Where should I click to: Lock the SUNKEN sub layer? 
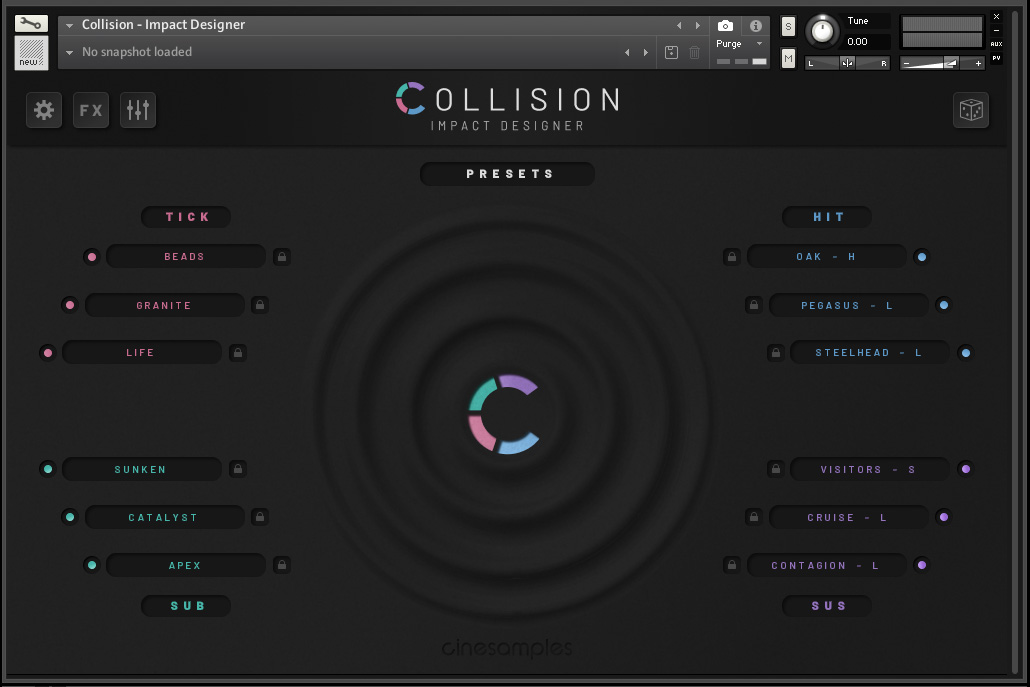click(238, 469)
